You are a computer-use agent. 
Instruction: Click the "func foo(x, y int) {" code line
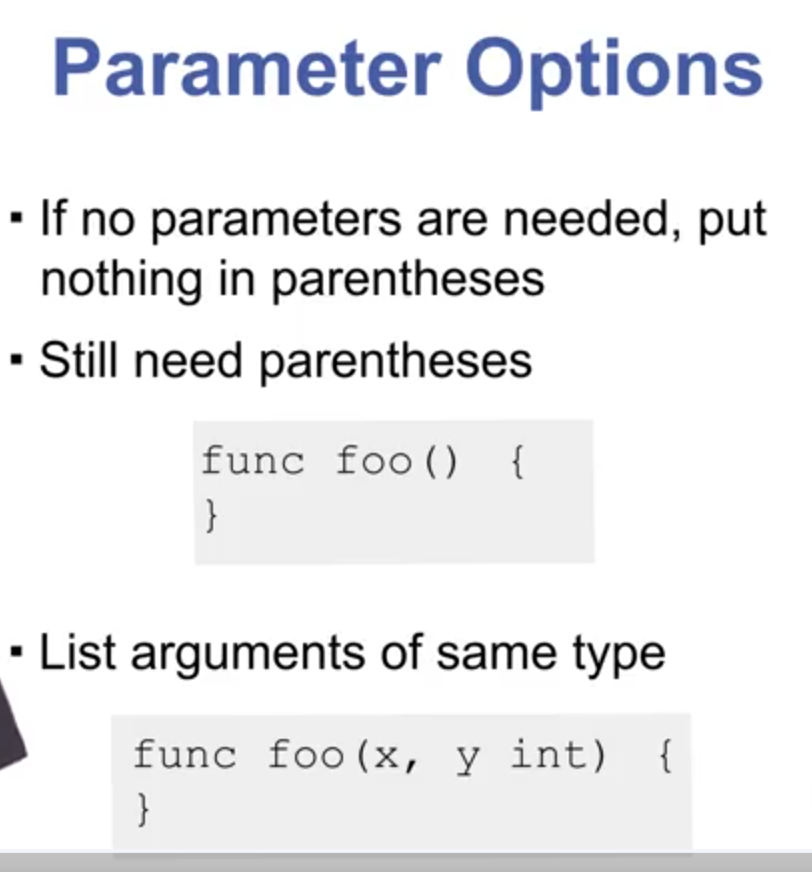tap(402, 755)
